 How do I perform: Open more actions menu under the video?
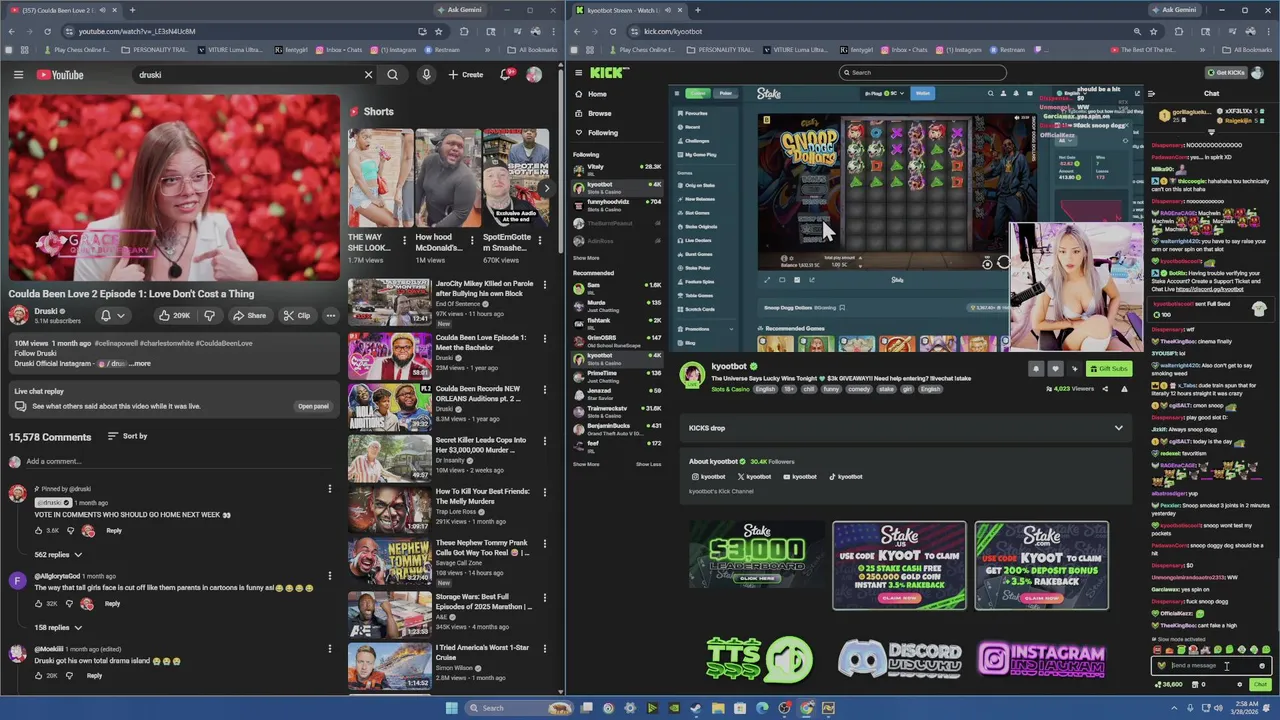(x=331, y=315)
